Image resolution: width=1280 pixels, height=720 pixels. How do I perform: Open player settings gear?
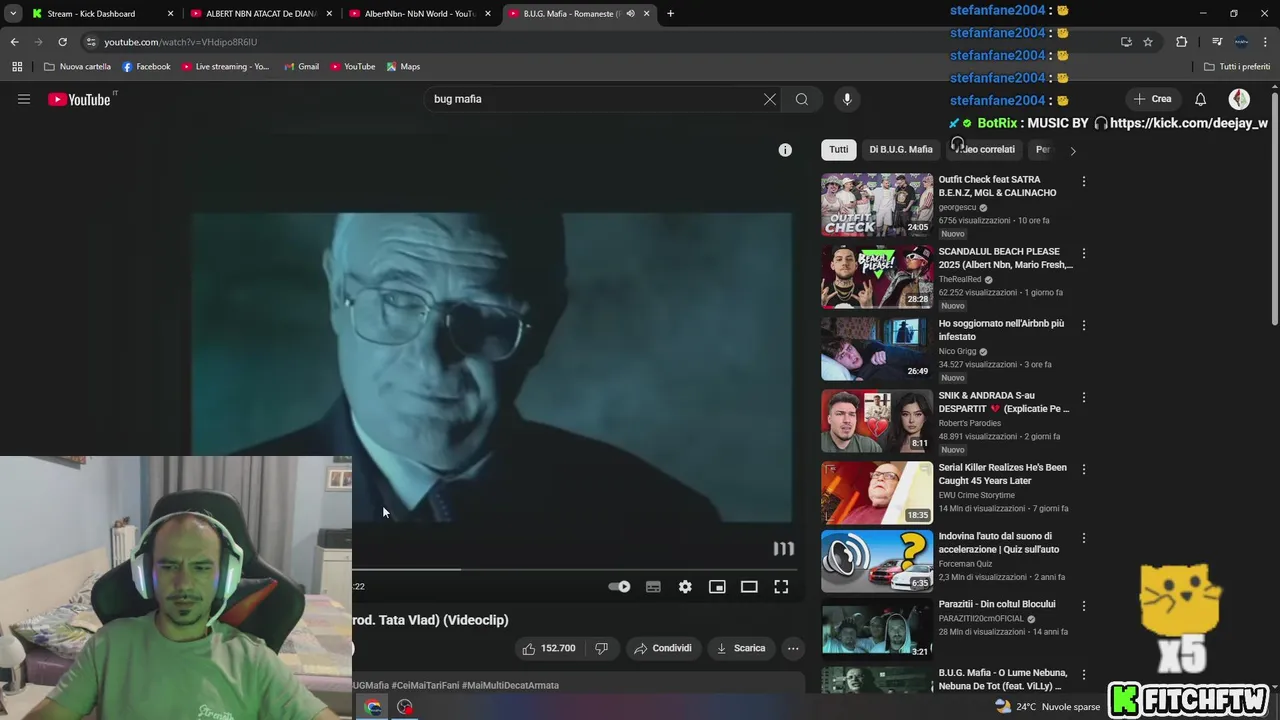[x=685, y=587]
